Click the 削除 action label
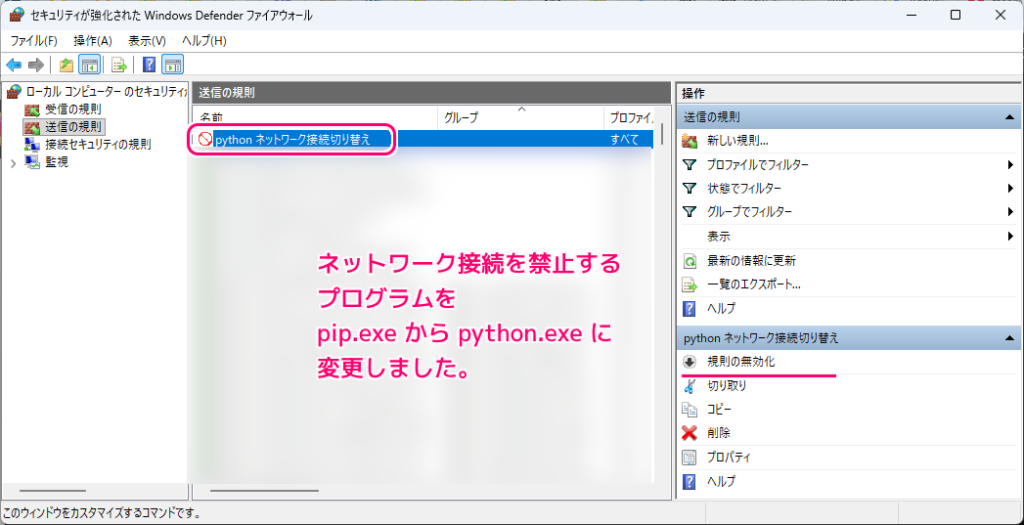Image resolution: width=1024 pixels, height=525 pixels. coord(719,432)
